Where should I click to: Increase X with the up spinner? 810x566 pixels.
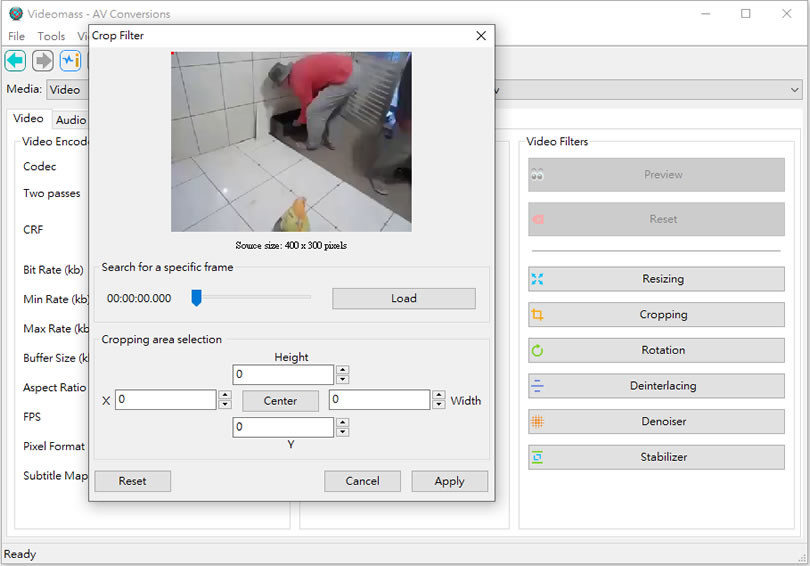click(225, 395)
